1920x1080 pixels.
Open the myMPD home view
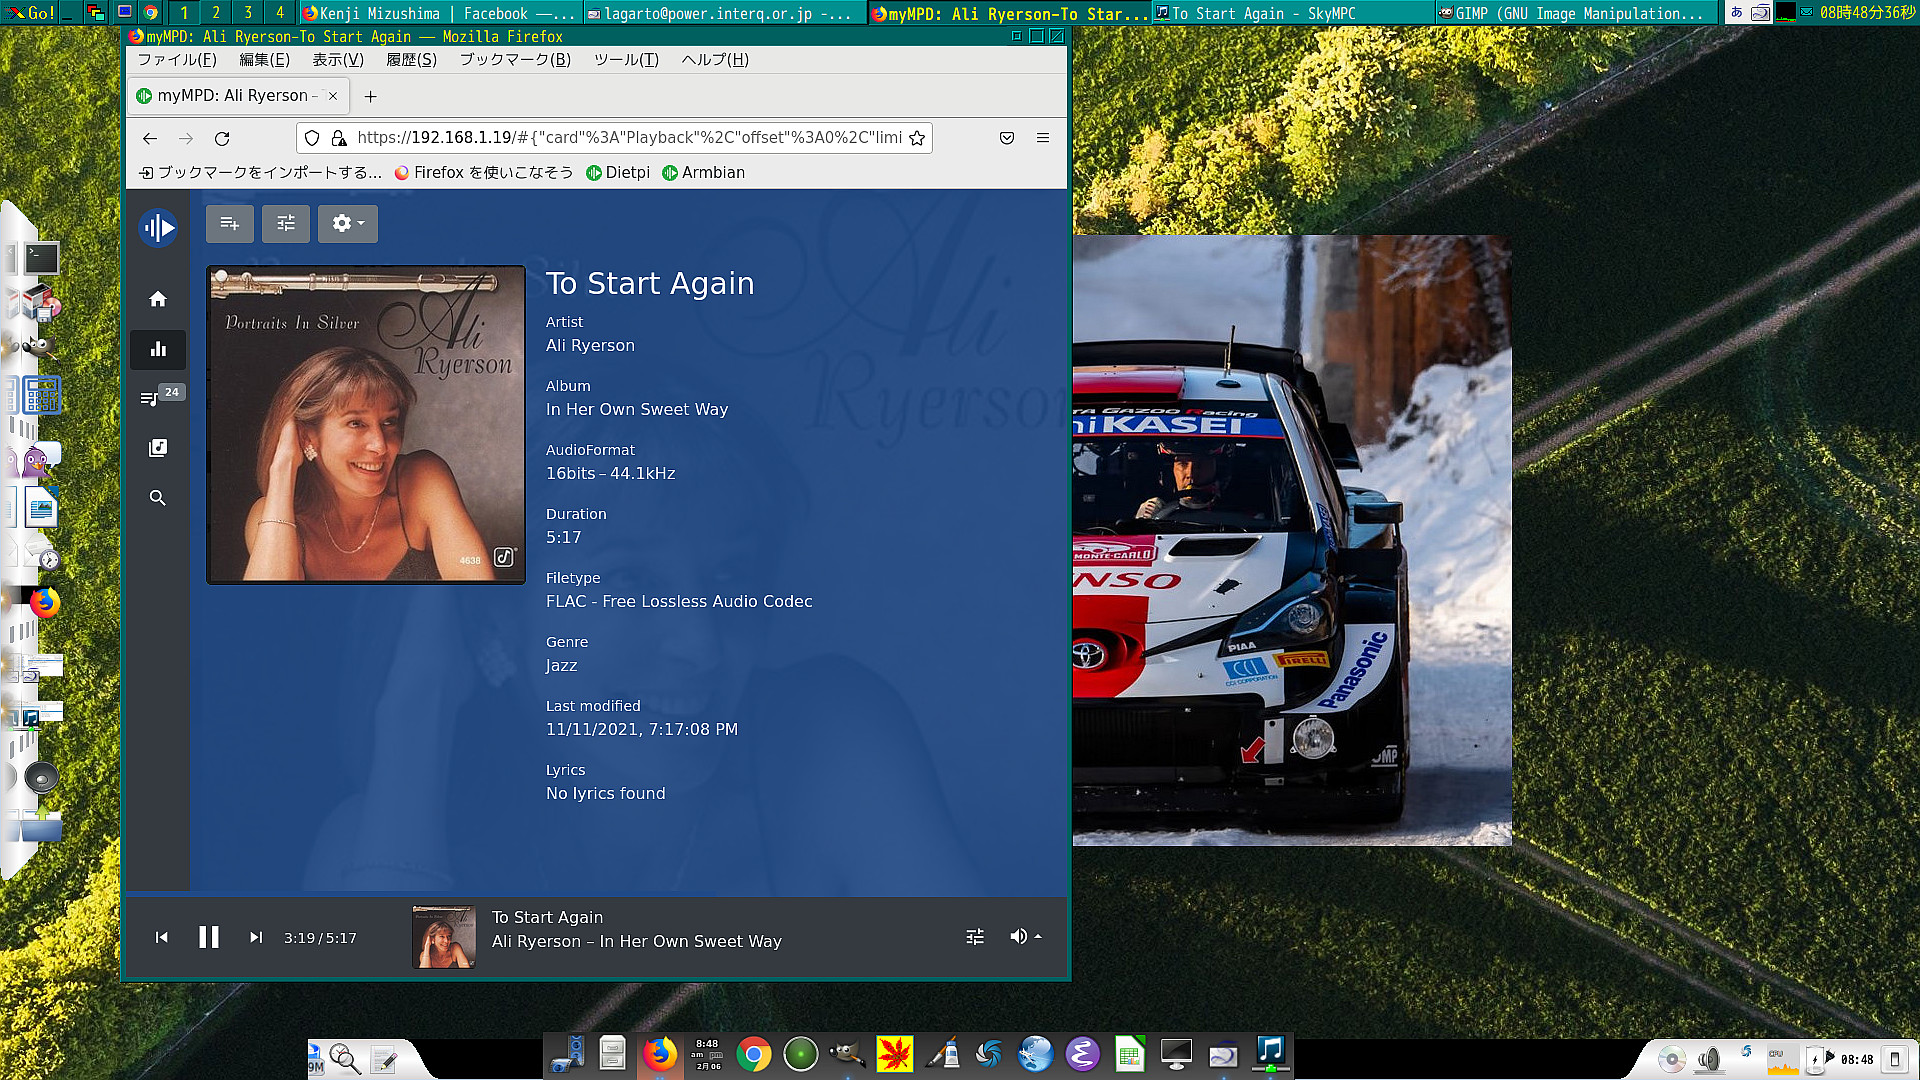(x=158, y=299)
